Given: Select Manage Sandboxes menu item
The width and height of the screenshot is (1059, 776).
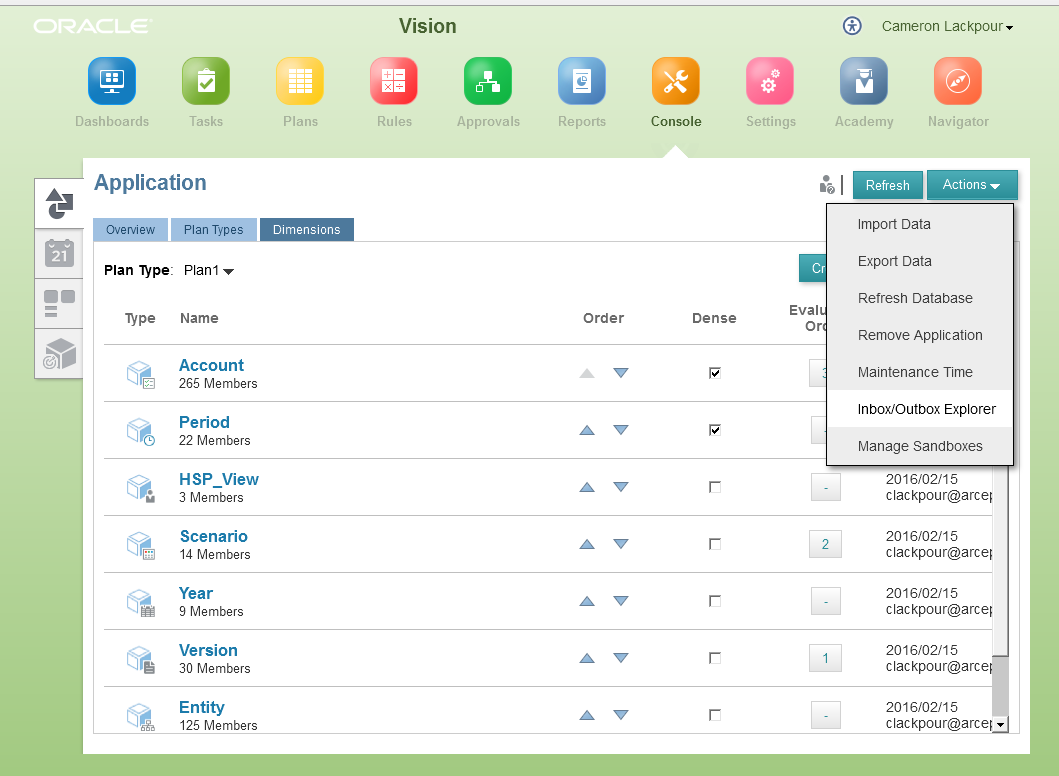Looking at the screenshot, I should tap(920, 446).
